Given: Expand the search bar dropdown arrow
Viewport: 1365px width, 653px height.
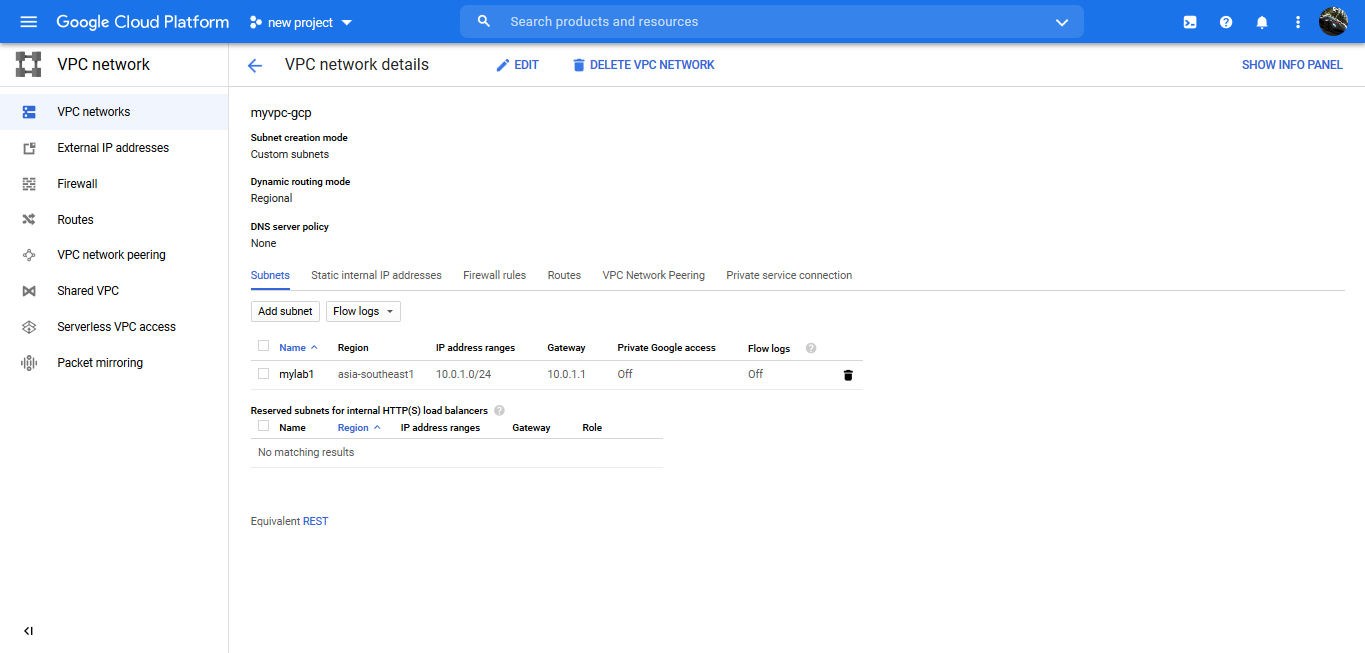Looking at the screenshot, I should tap(1062, 22).
